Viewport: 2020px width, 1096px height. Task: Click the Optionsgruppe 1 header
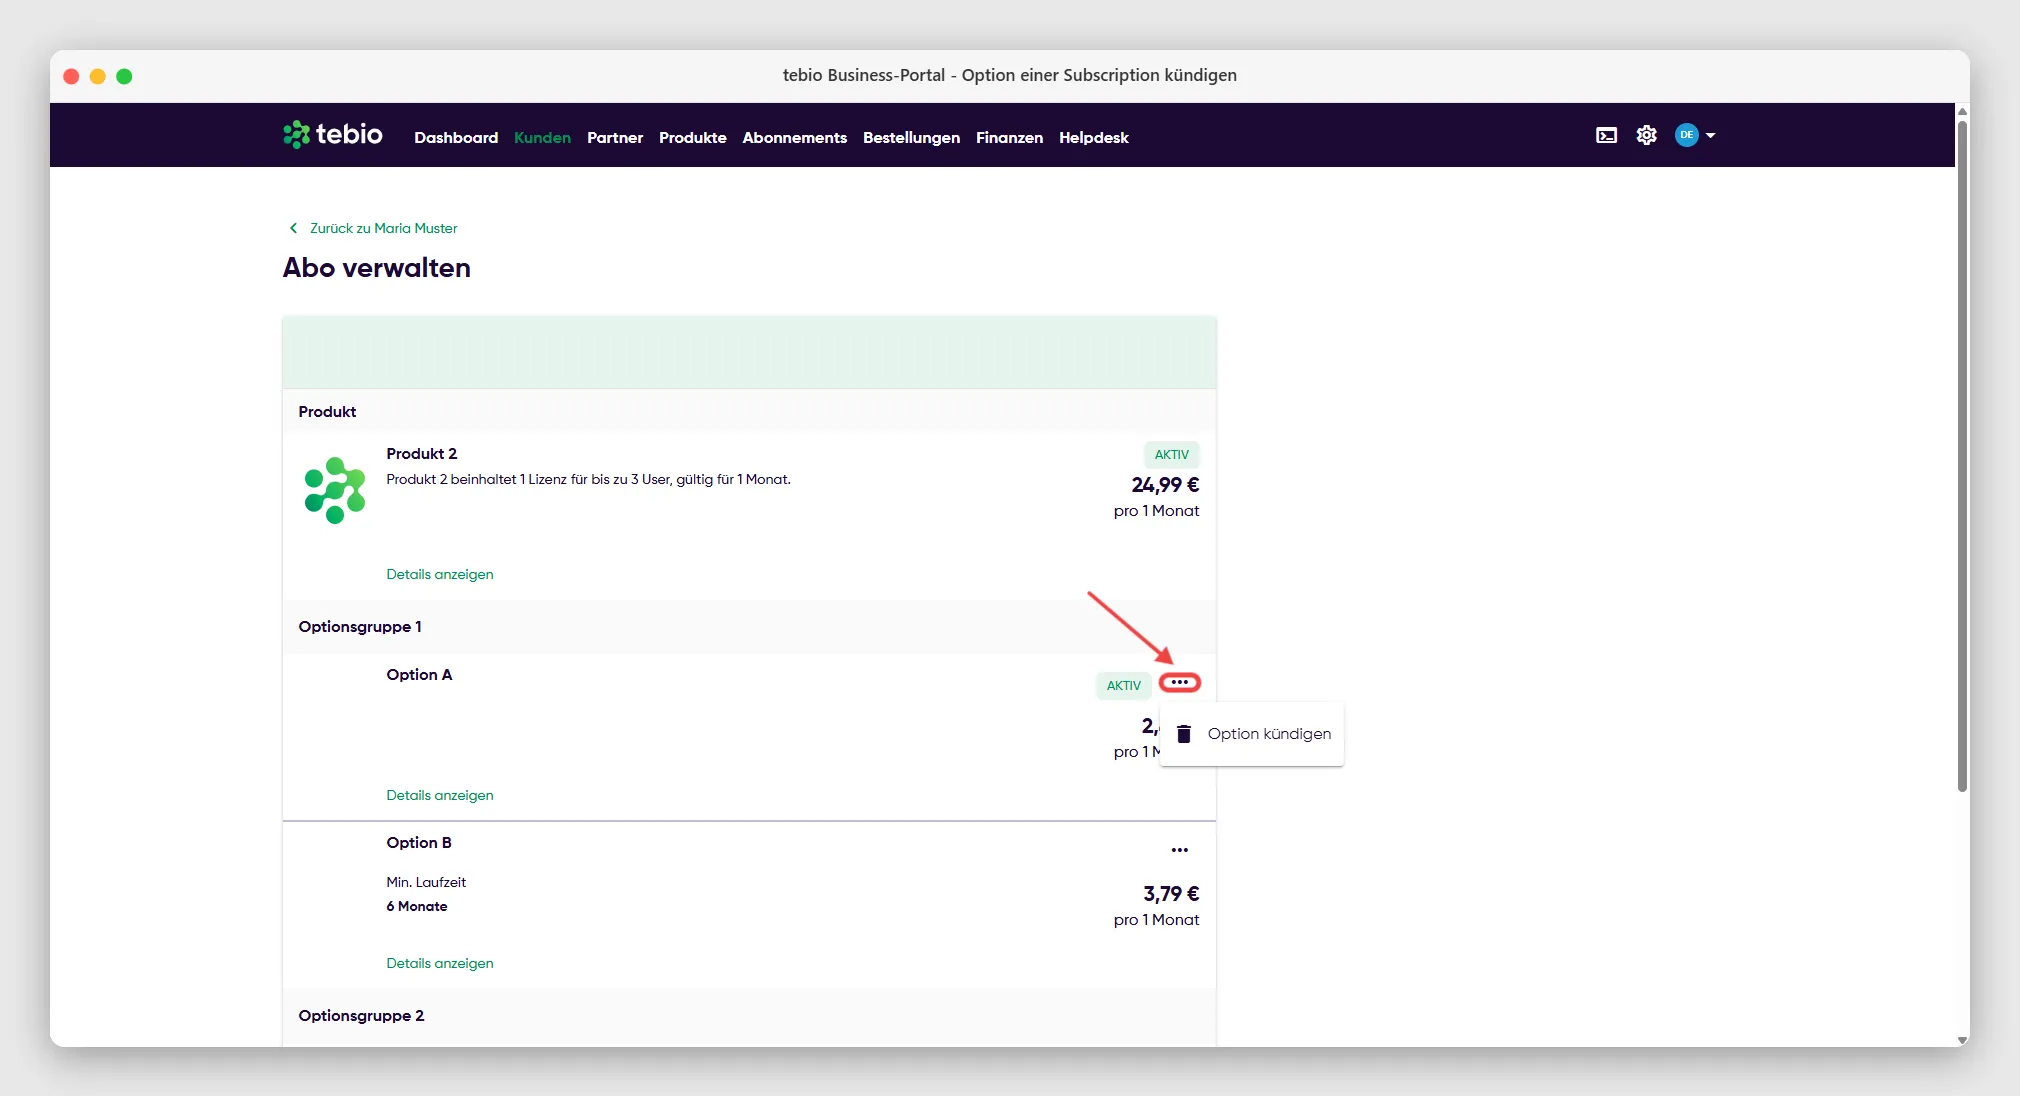(360, 627)
